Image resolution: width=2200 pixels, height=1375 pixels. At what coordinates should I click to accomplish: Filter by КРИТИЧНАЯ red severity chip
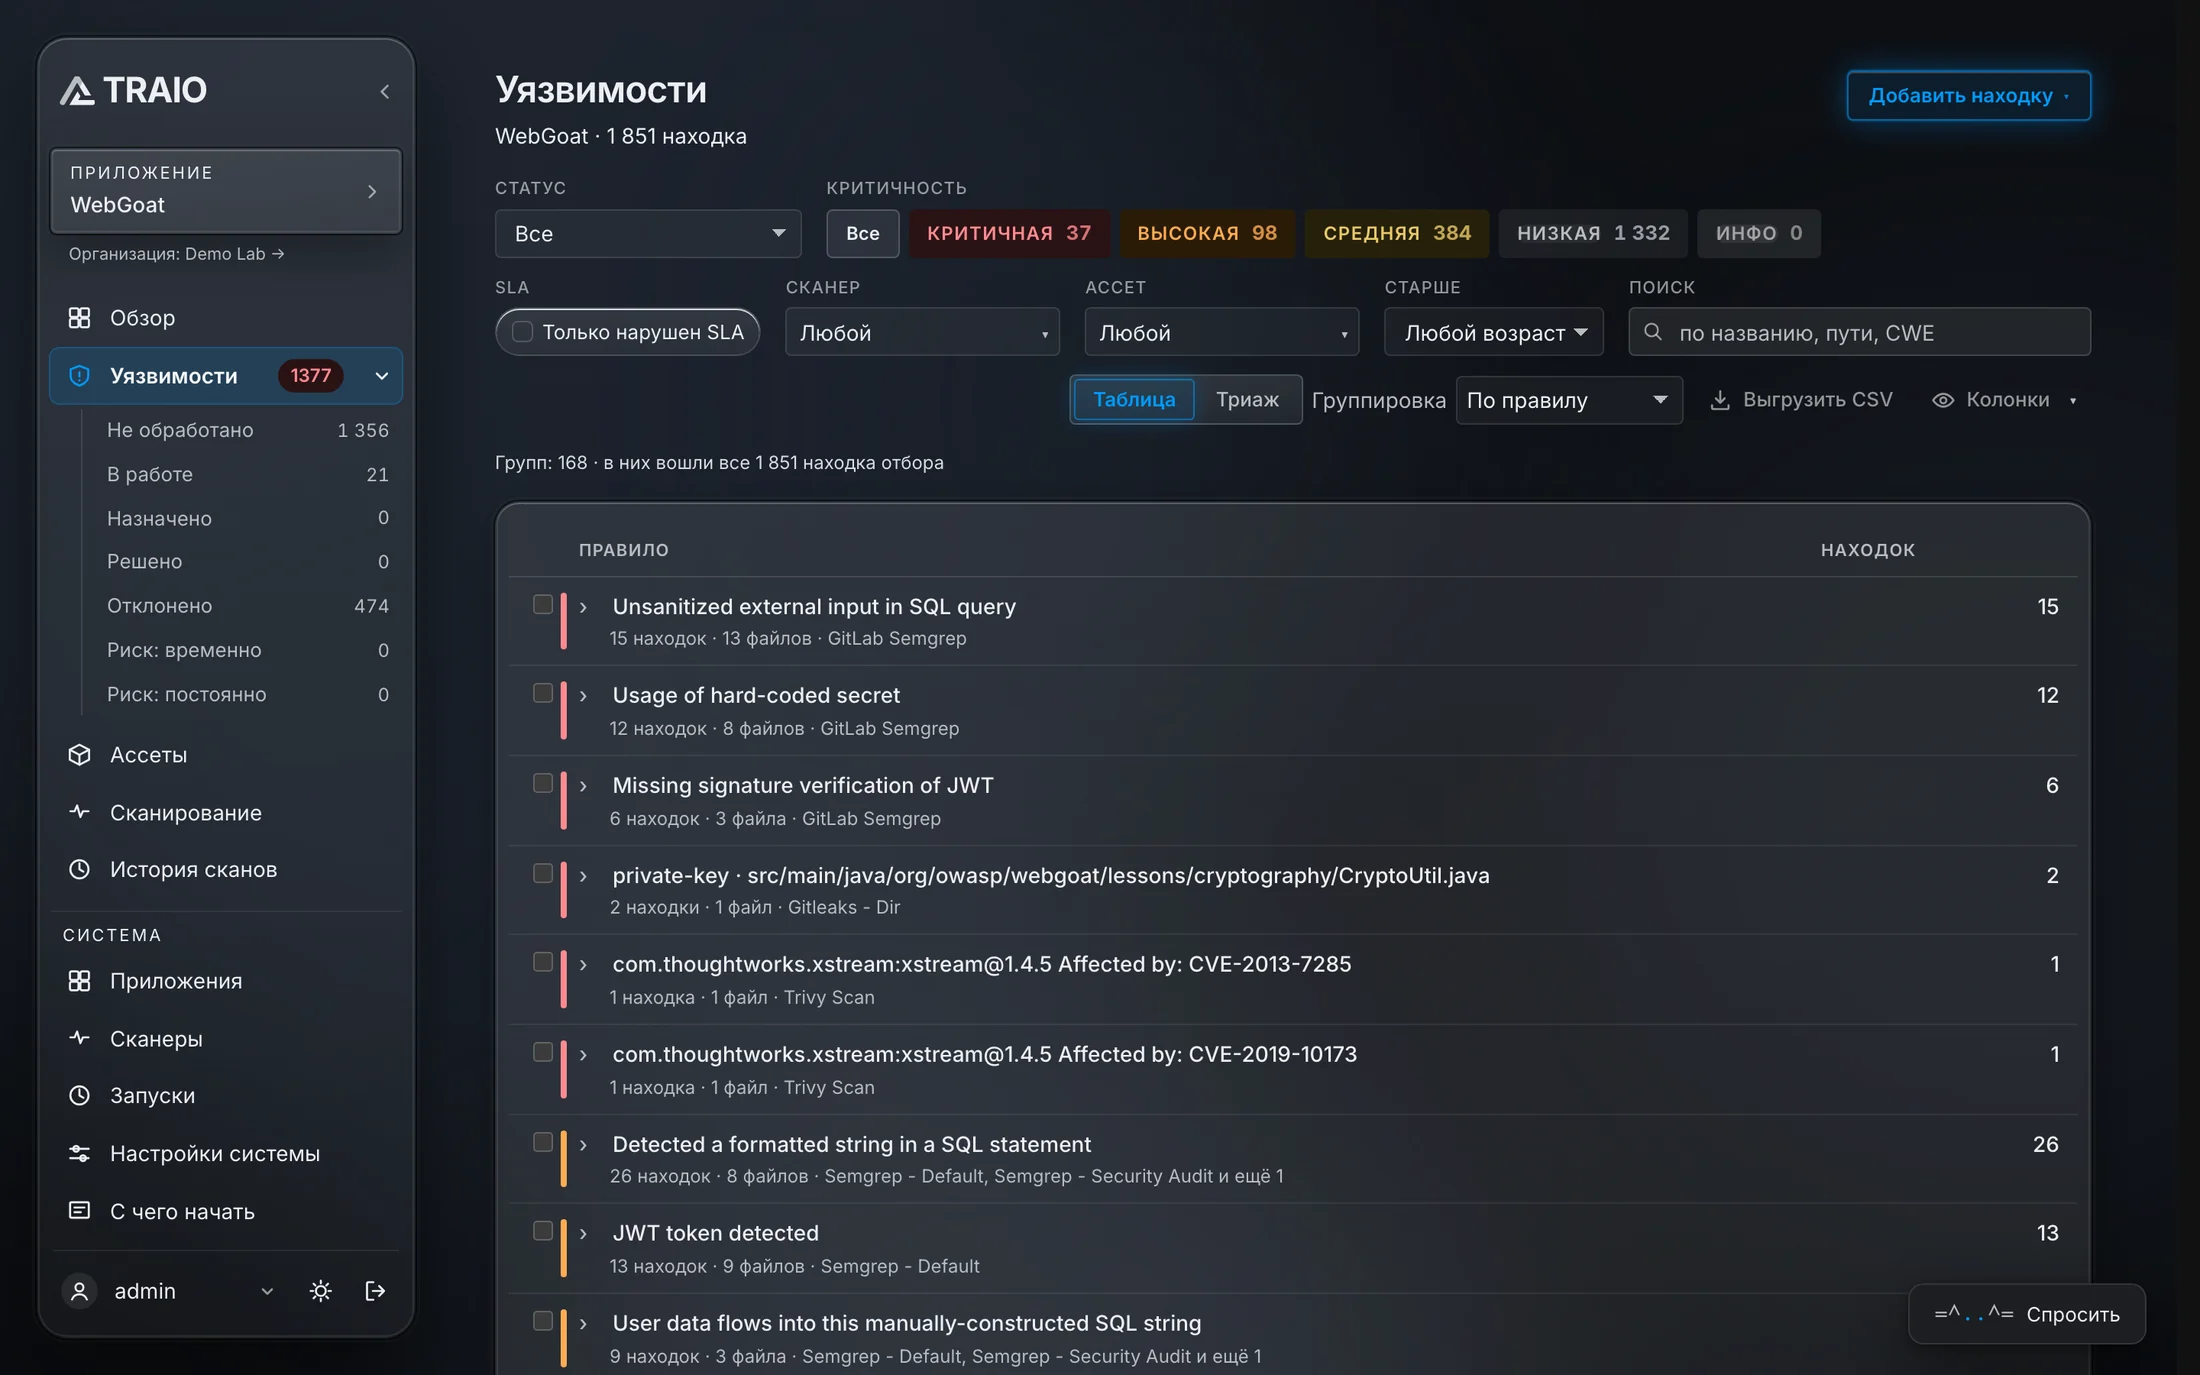pyautogui.click(x=1009, y=233)
